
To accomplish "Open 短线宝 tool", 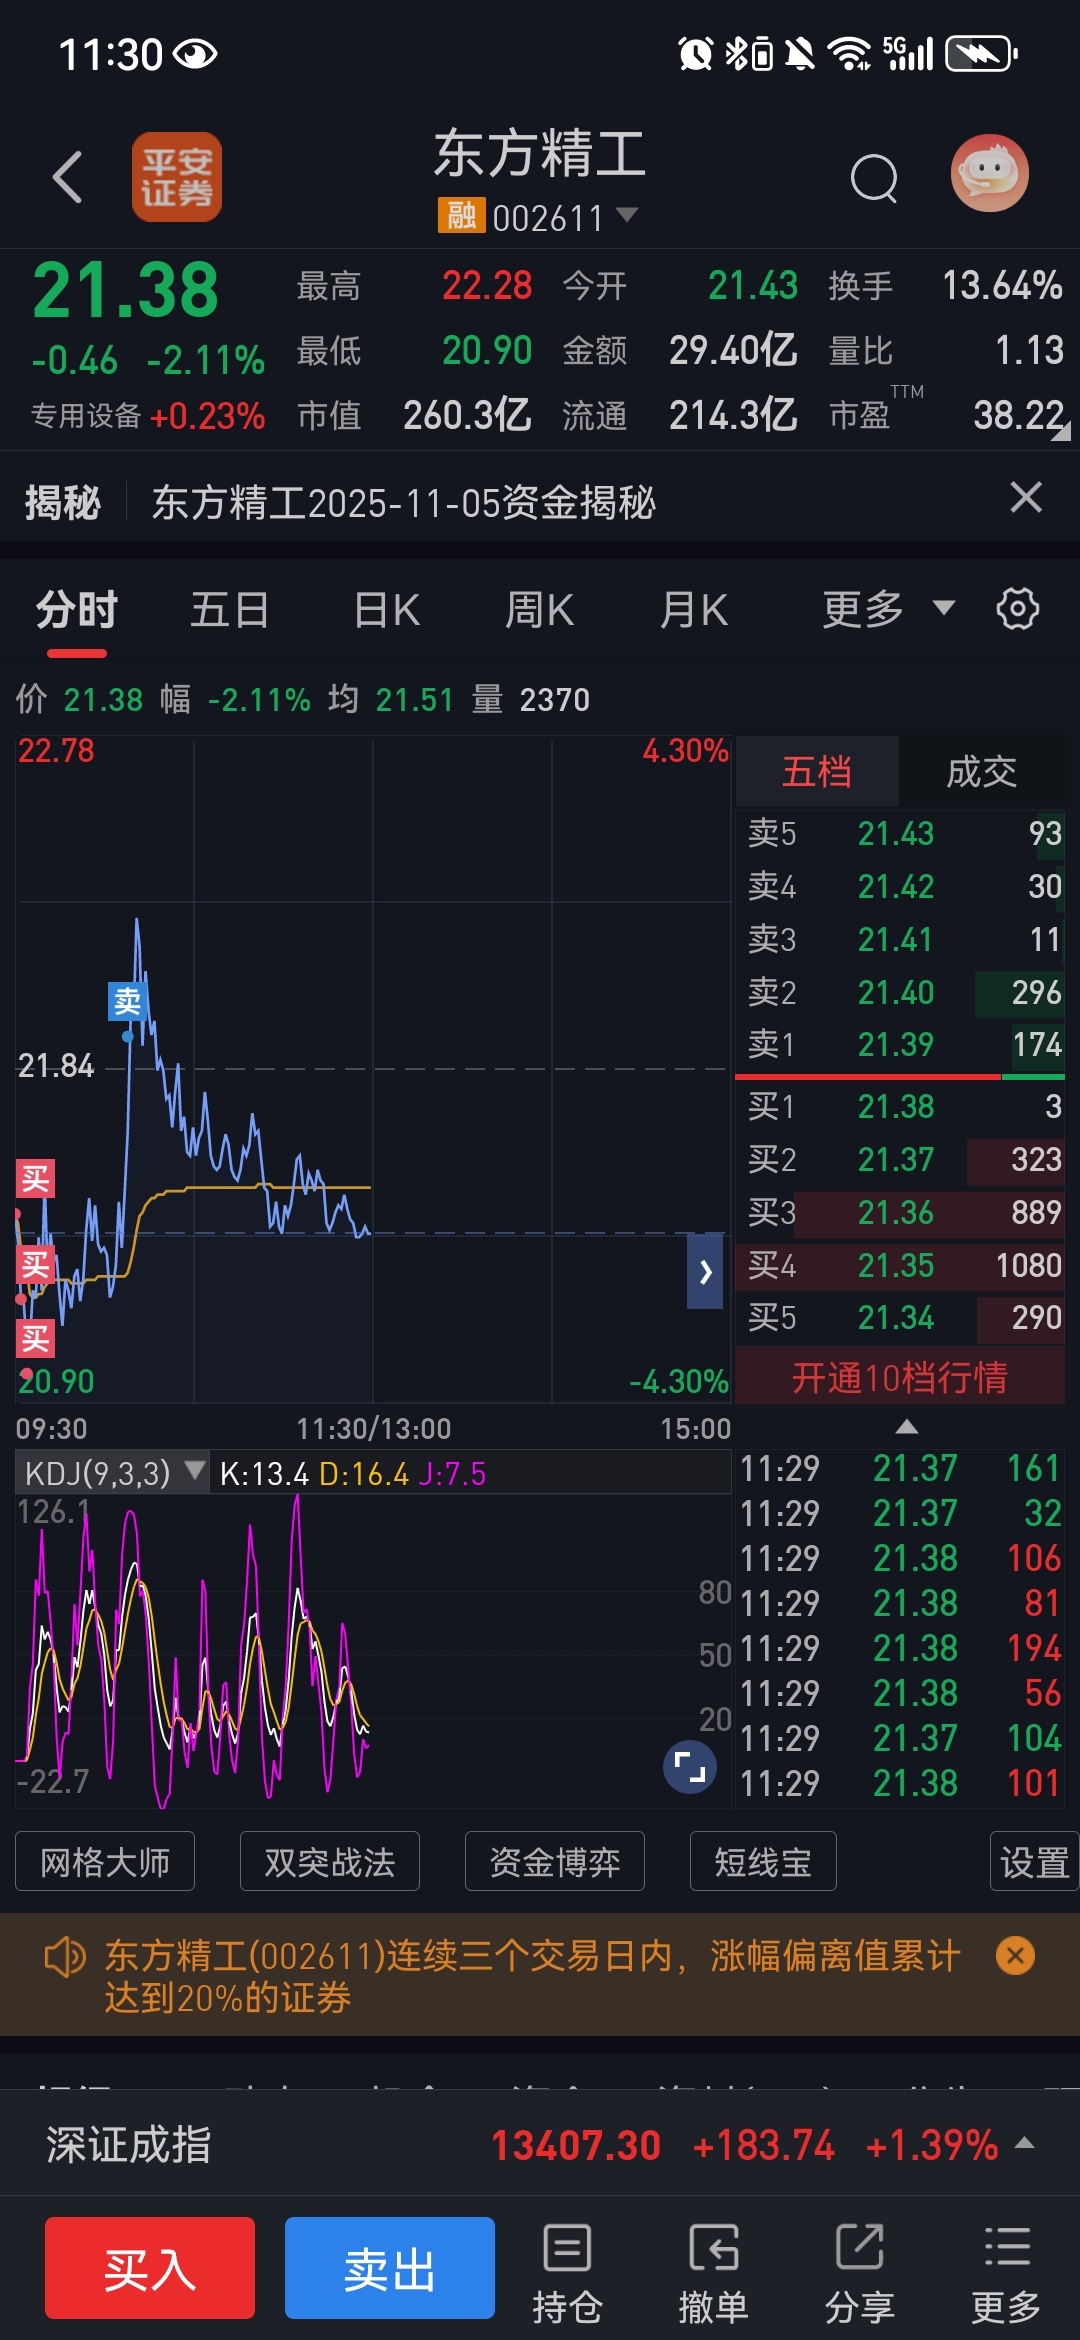I will [763, 1861].
